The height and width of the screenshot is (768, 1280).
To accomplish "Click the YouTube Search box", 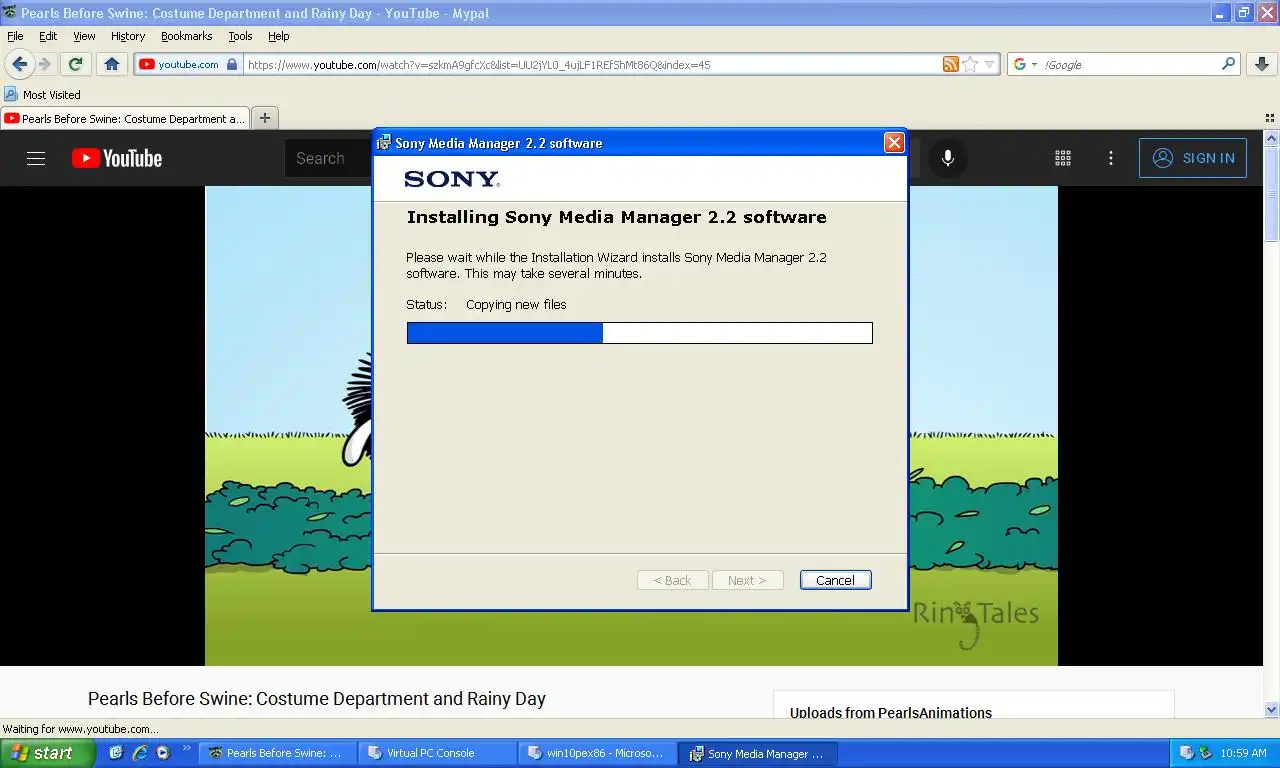I will [x=330, y=158].
